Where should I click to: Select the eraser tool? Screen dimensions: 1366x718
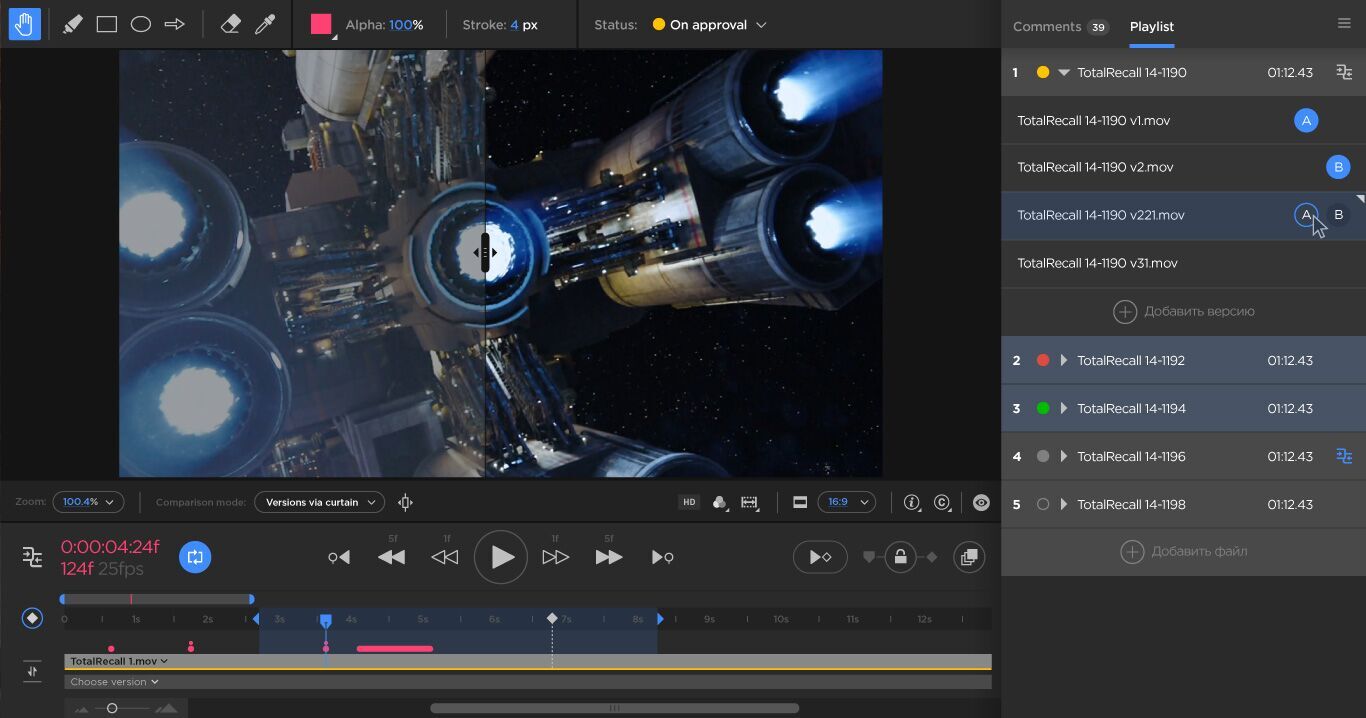pos(231,25)
